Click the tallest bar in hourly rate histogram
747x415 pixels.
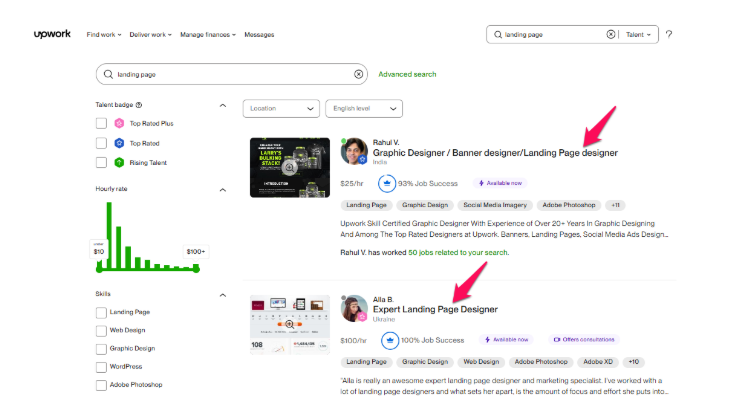[109, 235]
